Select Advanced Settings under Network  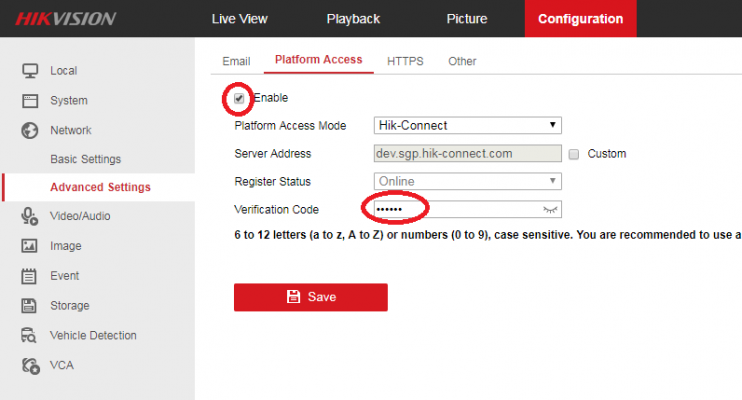point(100,187)
